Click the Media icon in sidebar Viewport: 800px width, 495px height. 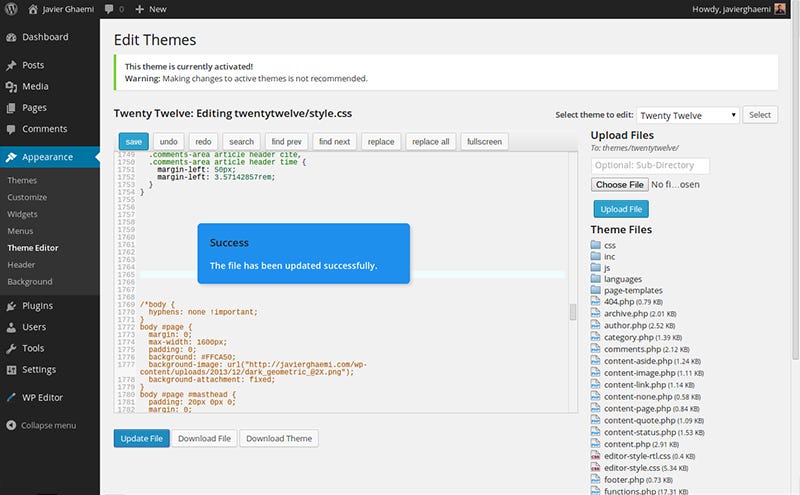(11, 87)
